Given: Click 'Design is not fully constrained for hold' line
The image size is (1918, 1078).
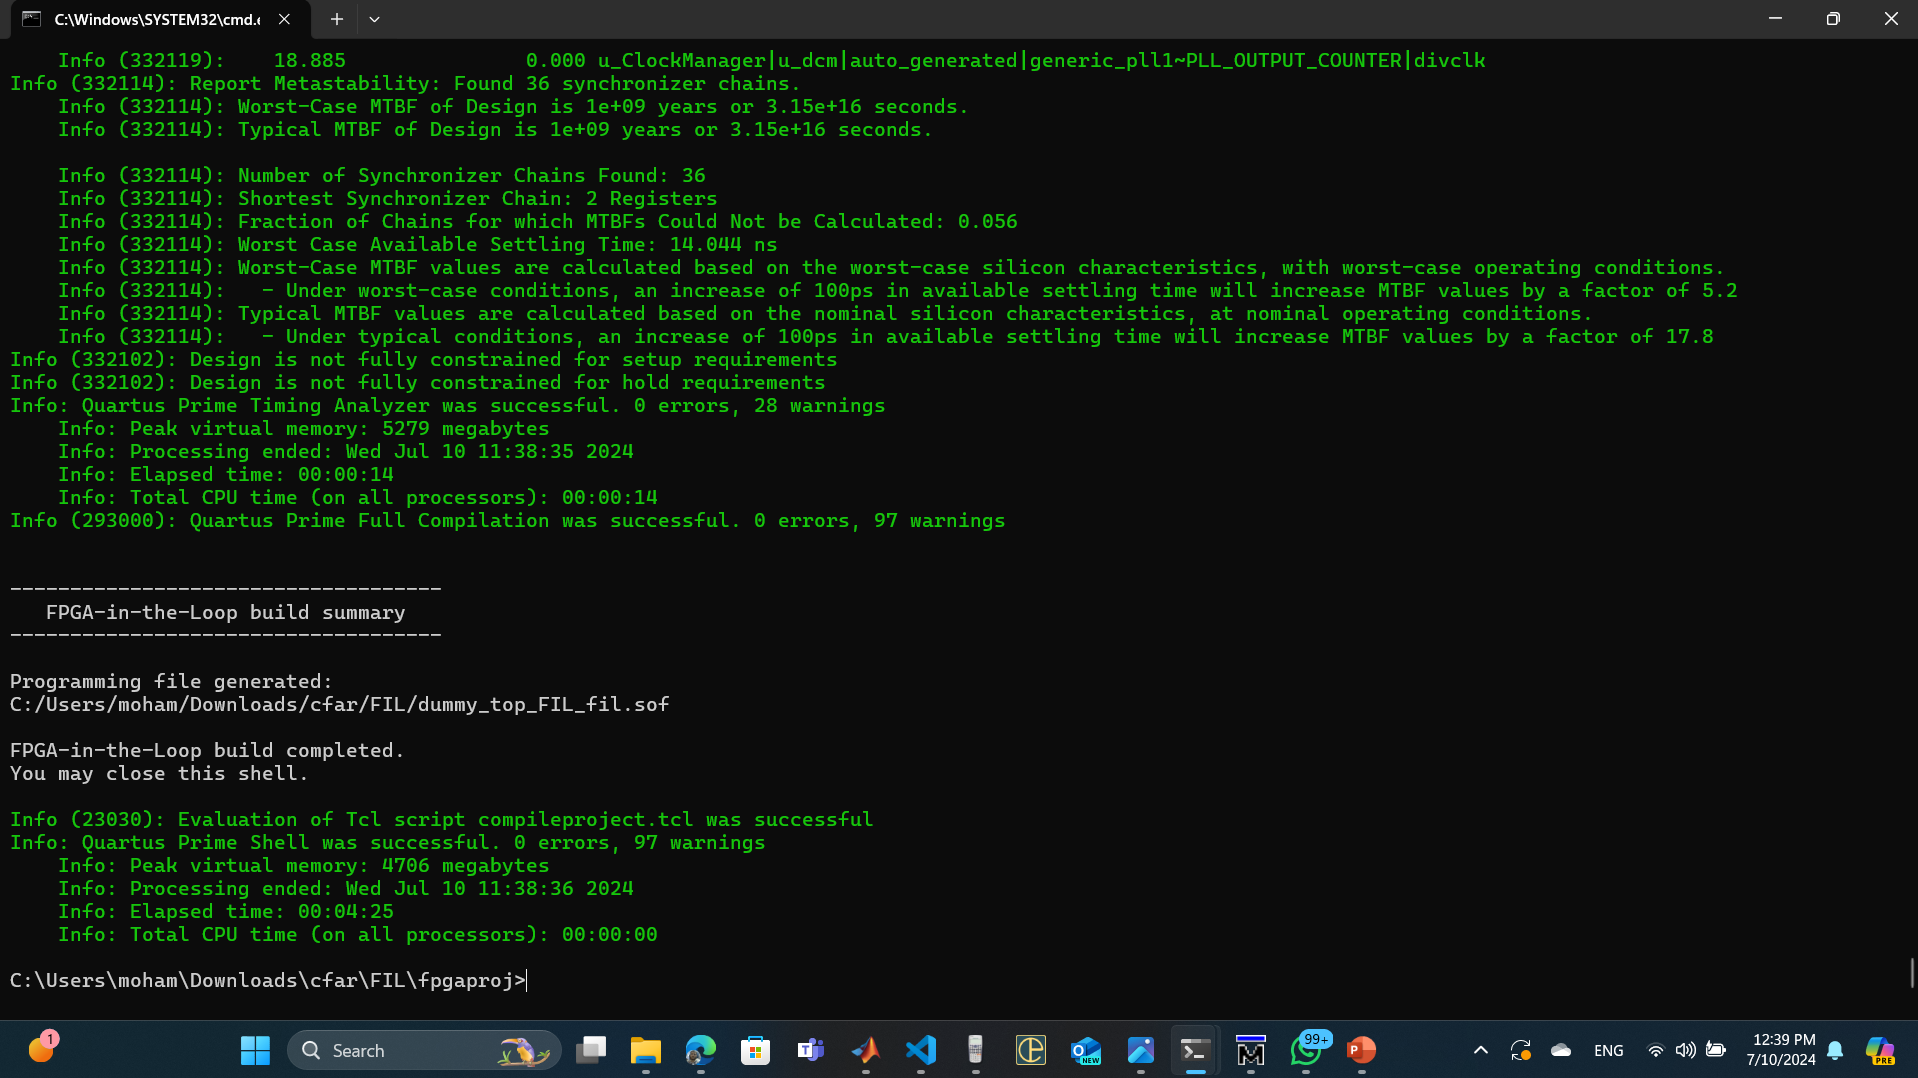Looking at the screenshot, I should 417,382.
